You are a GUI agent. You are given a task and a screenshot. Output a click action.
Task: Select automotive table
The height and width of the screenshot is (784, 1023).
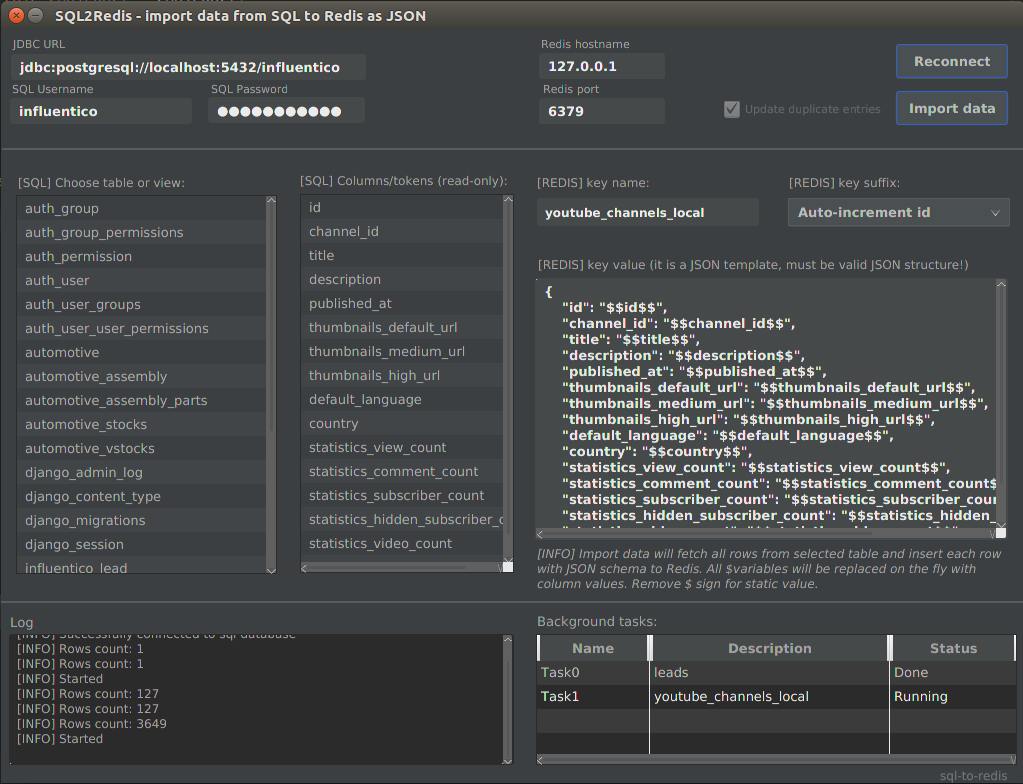(x=141, y=353)
